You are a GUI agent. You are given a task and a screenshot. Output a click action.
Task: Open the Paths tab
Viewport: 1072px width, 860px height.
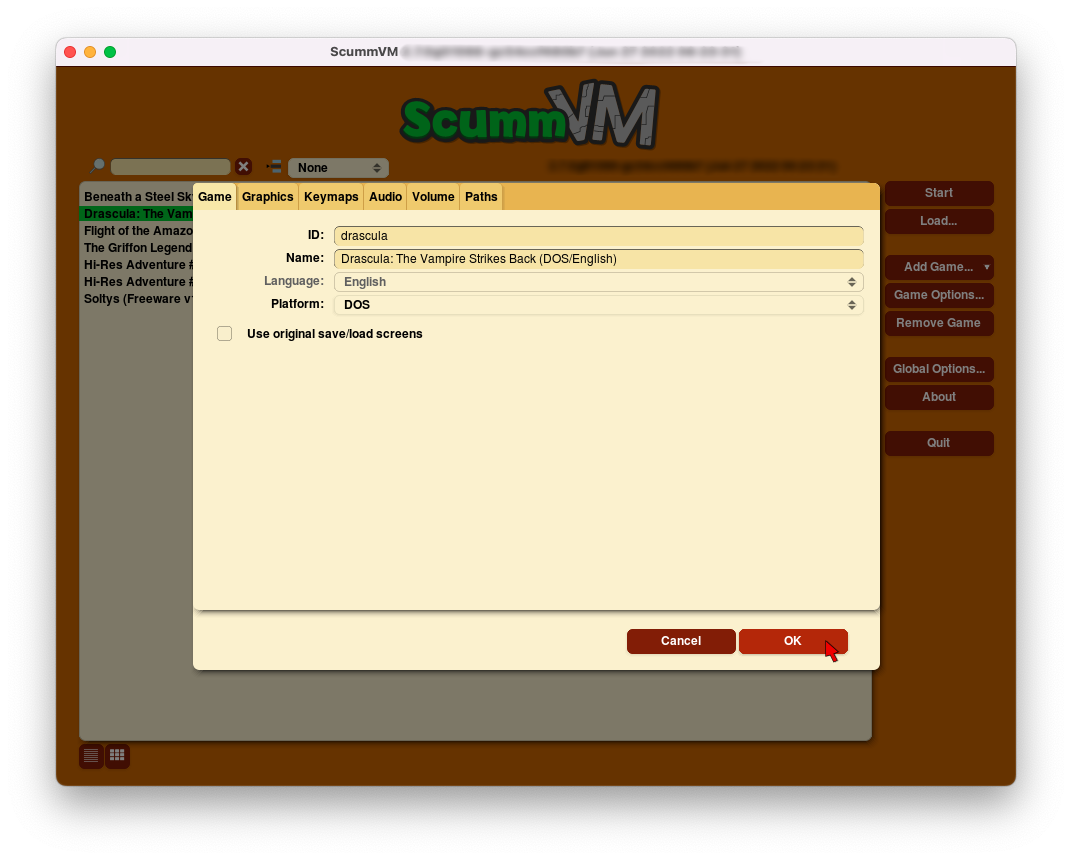(x=481, y=197)
